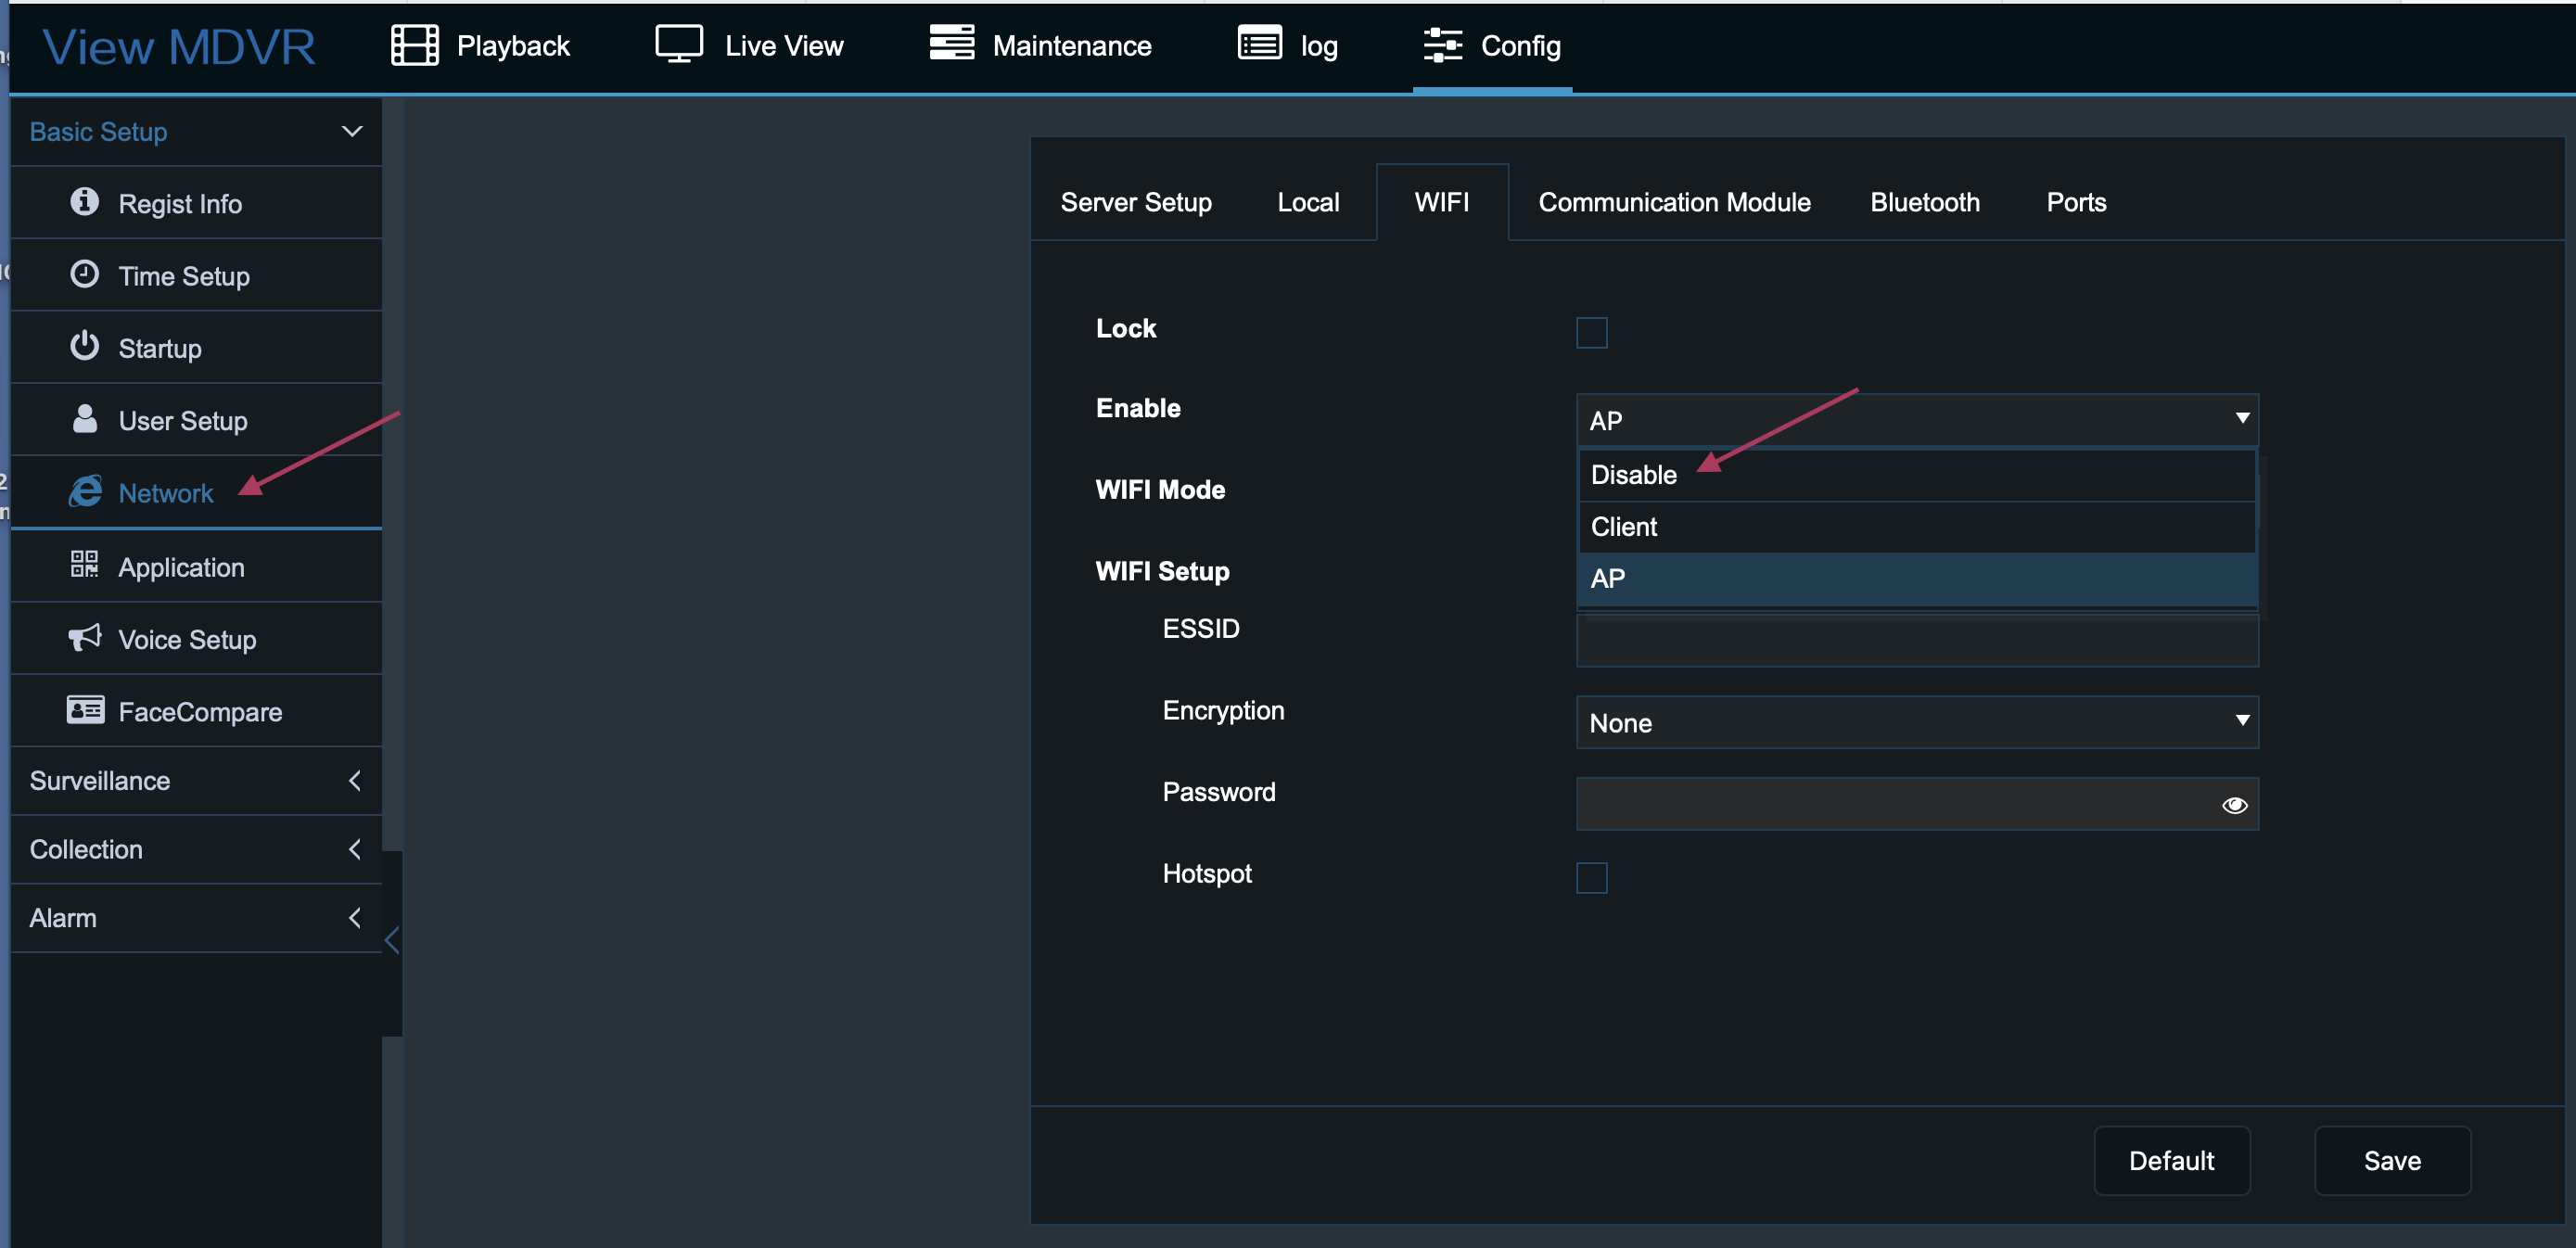
Task: Open the Communication Module tab
Action: (1674, 202)
